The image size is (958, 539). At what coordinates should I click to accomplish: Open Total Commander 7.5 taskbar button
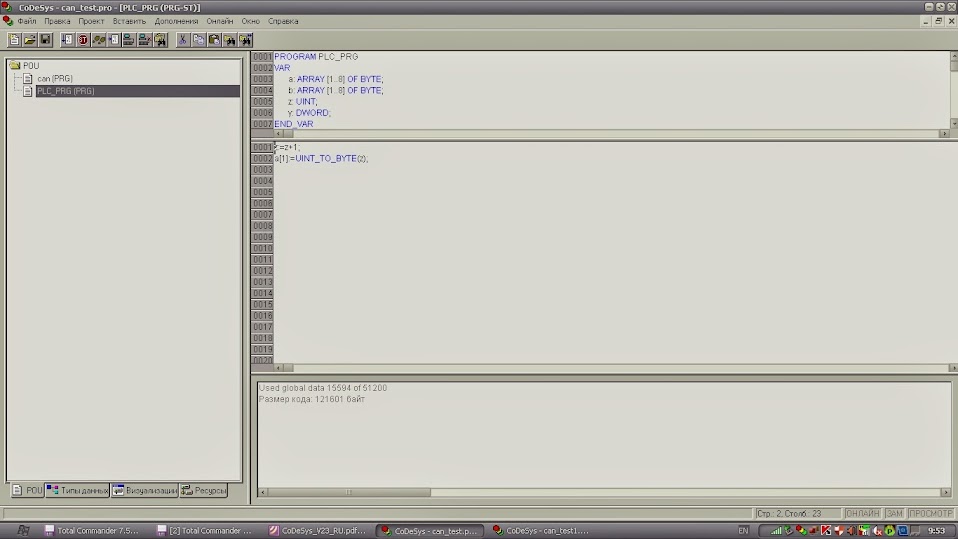click(x=92, y=530)
